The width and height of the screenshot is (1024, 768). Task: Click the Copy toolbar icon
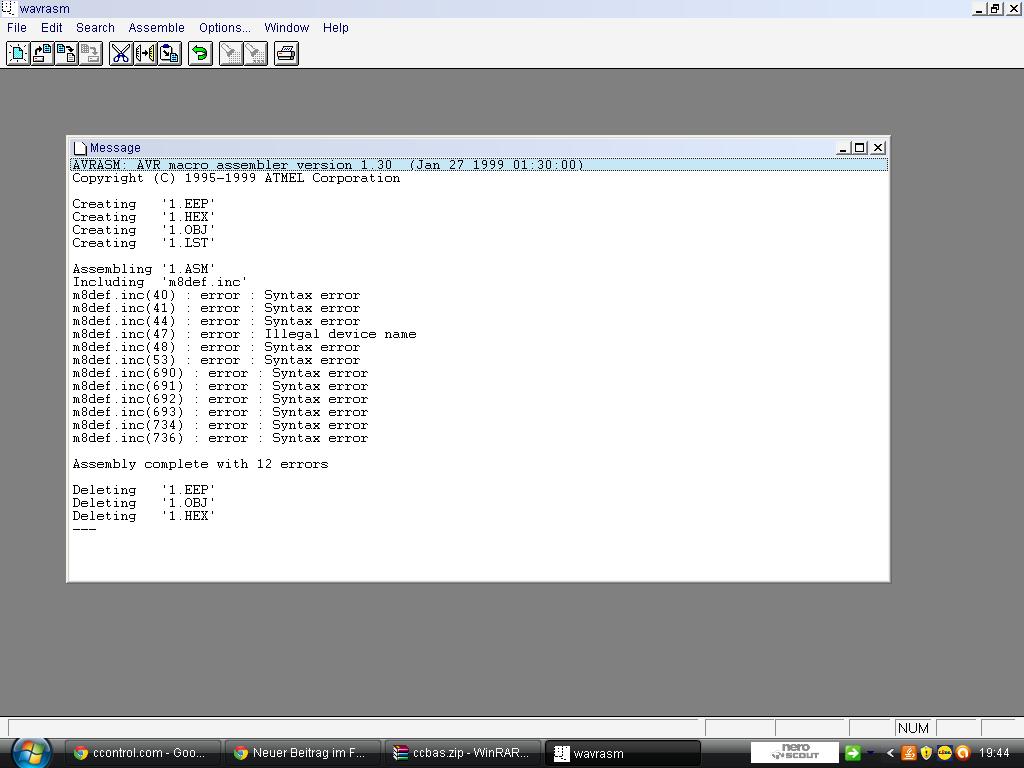pos(145,54)
